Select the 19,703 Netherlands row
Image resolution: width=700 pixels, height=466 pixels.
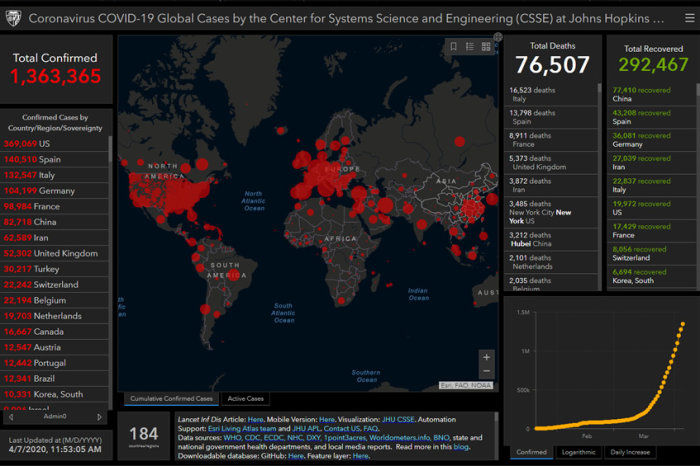[x=54, y=316]
